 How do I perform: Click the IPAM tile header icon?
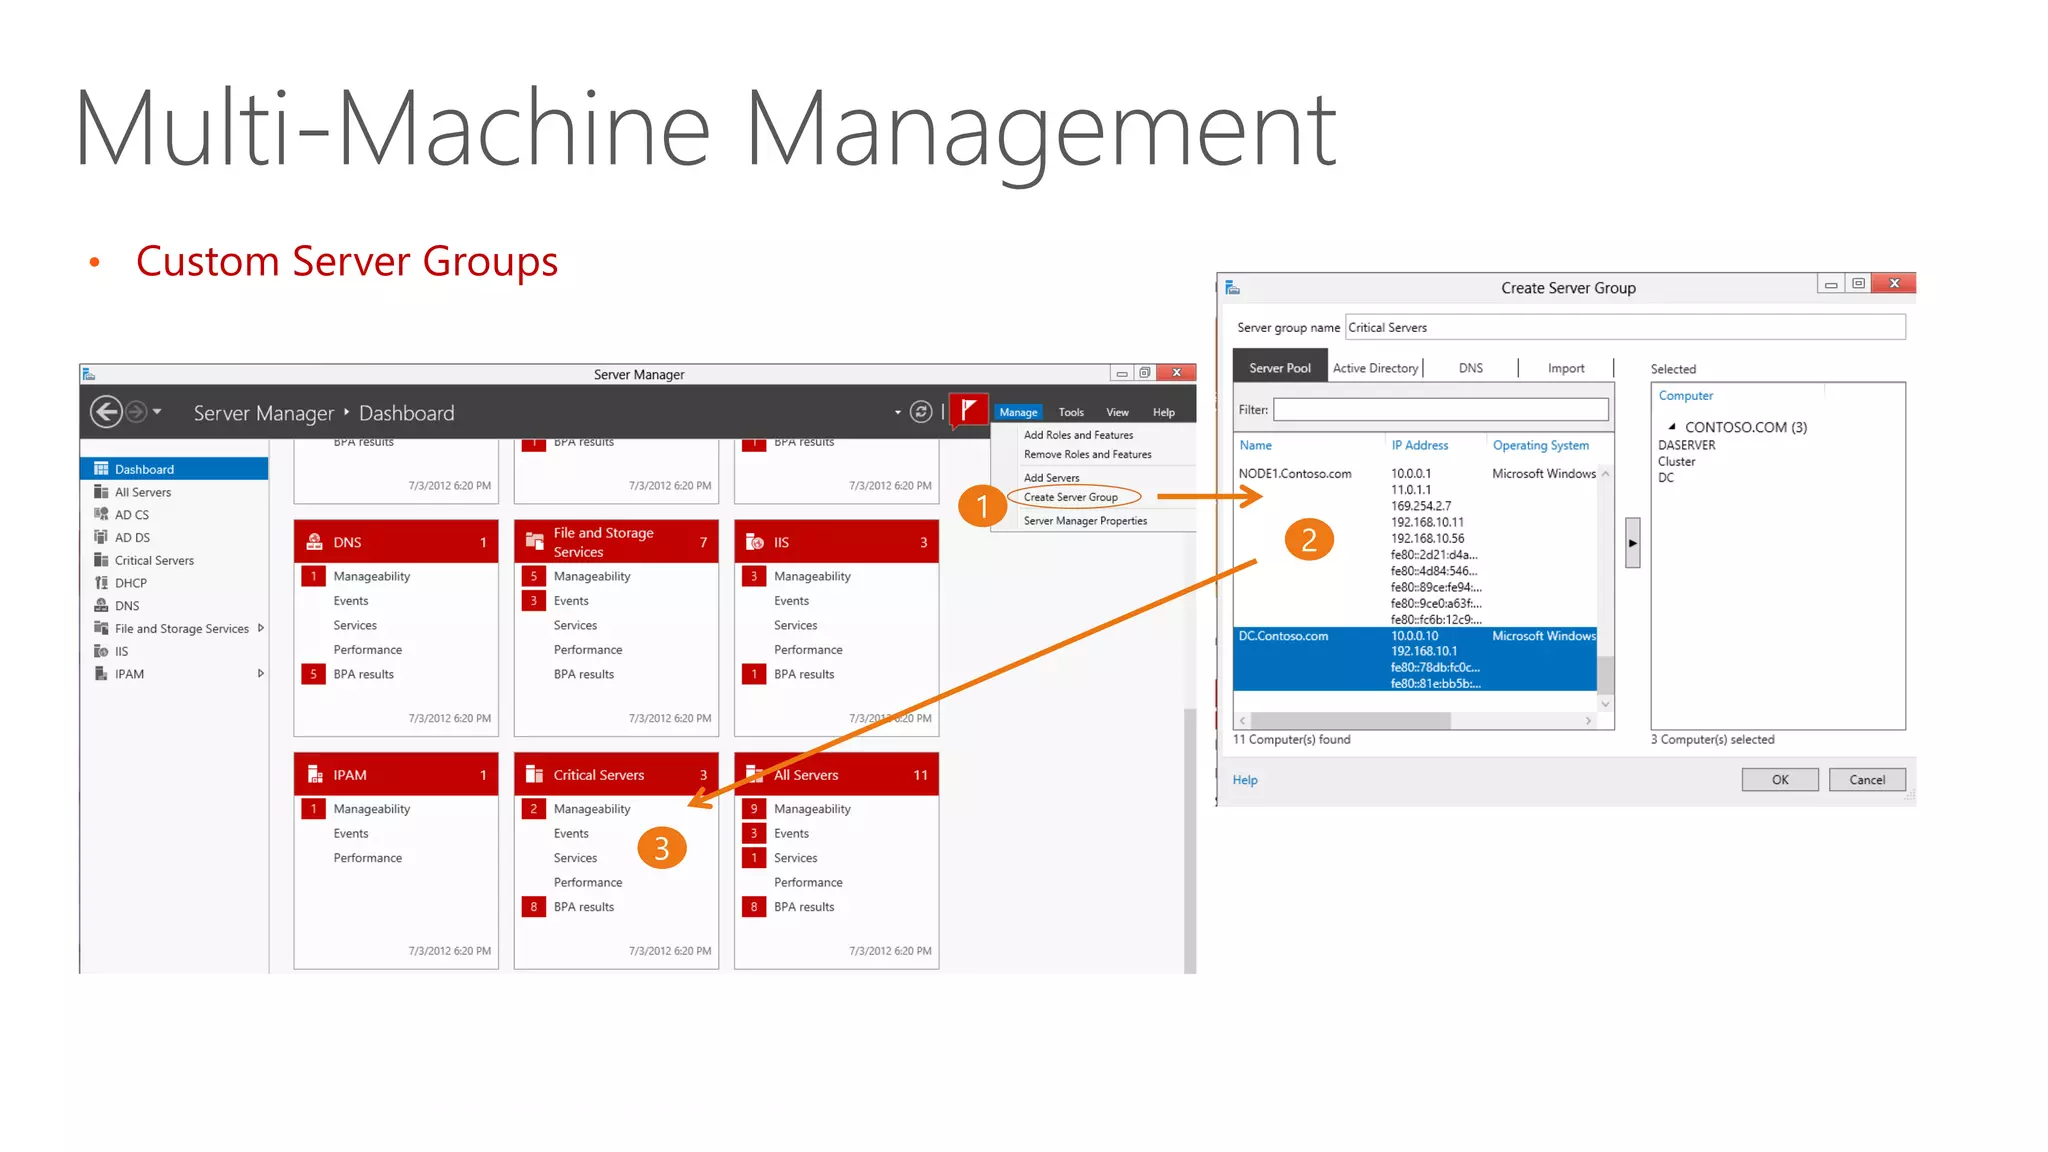[314, 775]
